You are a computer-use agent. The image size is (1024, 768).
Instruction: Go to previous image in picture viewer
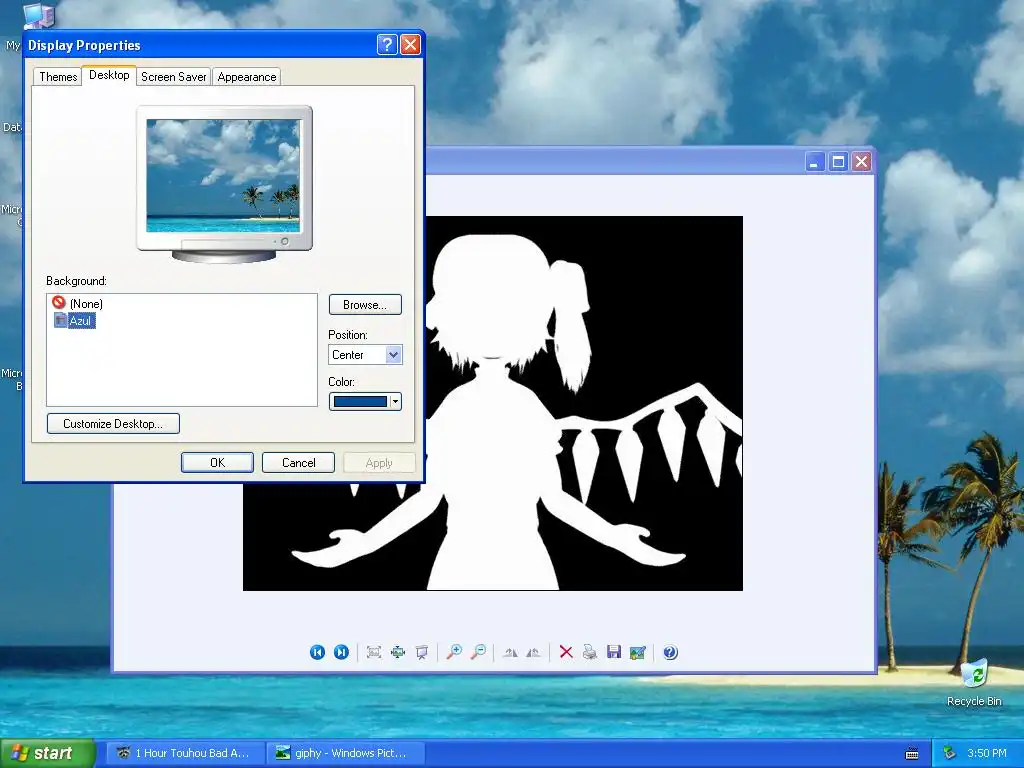coord(317,652)
